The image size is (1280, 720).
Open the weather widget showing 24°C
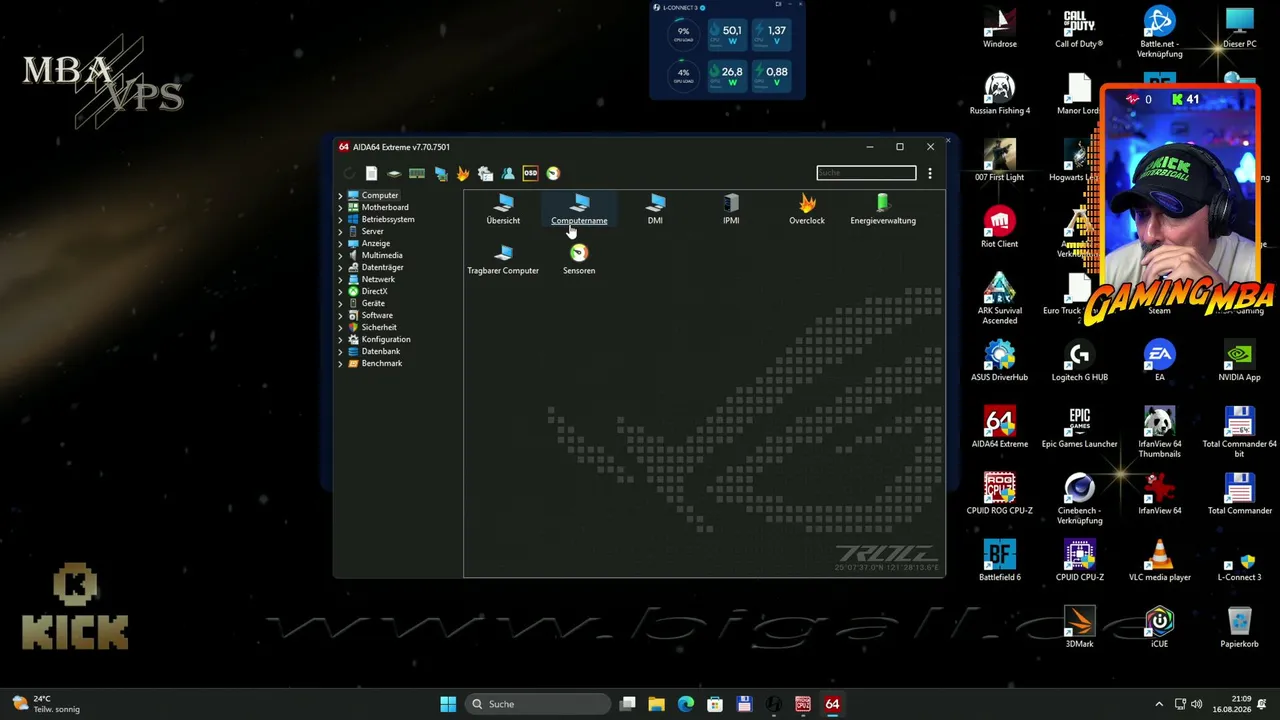point(46,704)
